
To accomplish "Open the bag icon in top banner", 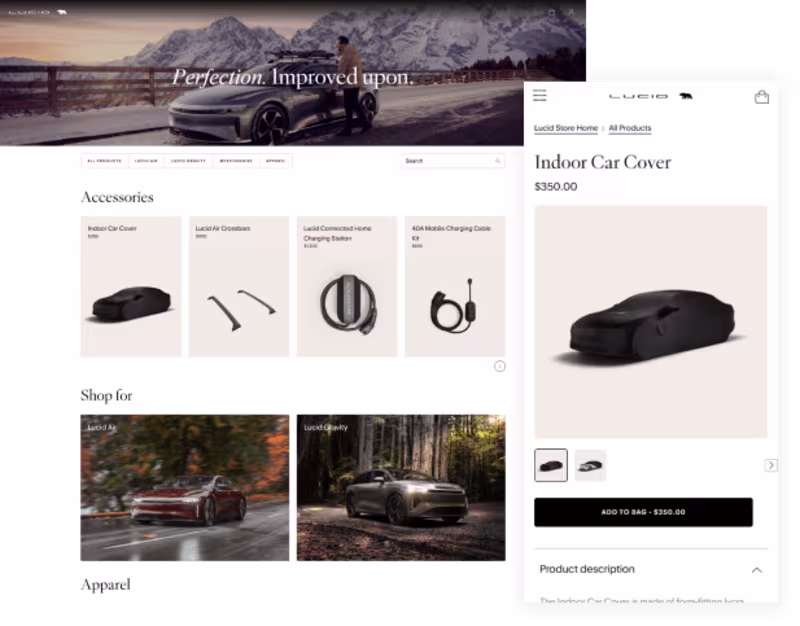I will tap(552, 12).
